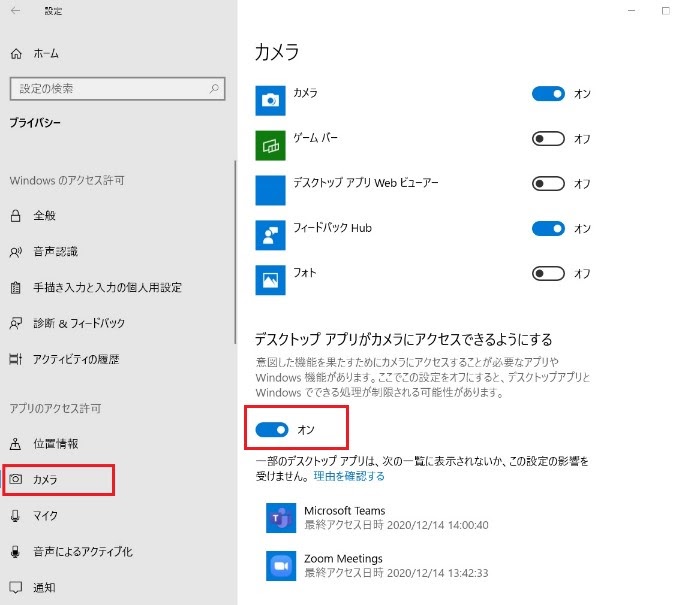Disable フィードバック Hub camera toggle
Image resolution: width=676 pixels, height=605 pixels.
coord(548,229)
